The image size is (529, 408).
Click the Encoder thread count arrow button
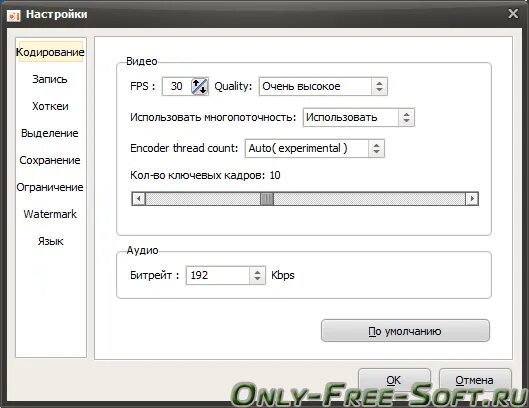(x=376, y=148)
